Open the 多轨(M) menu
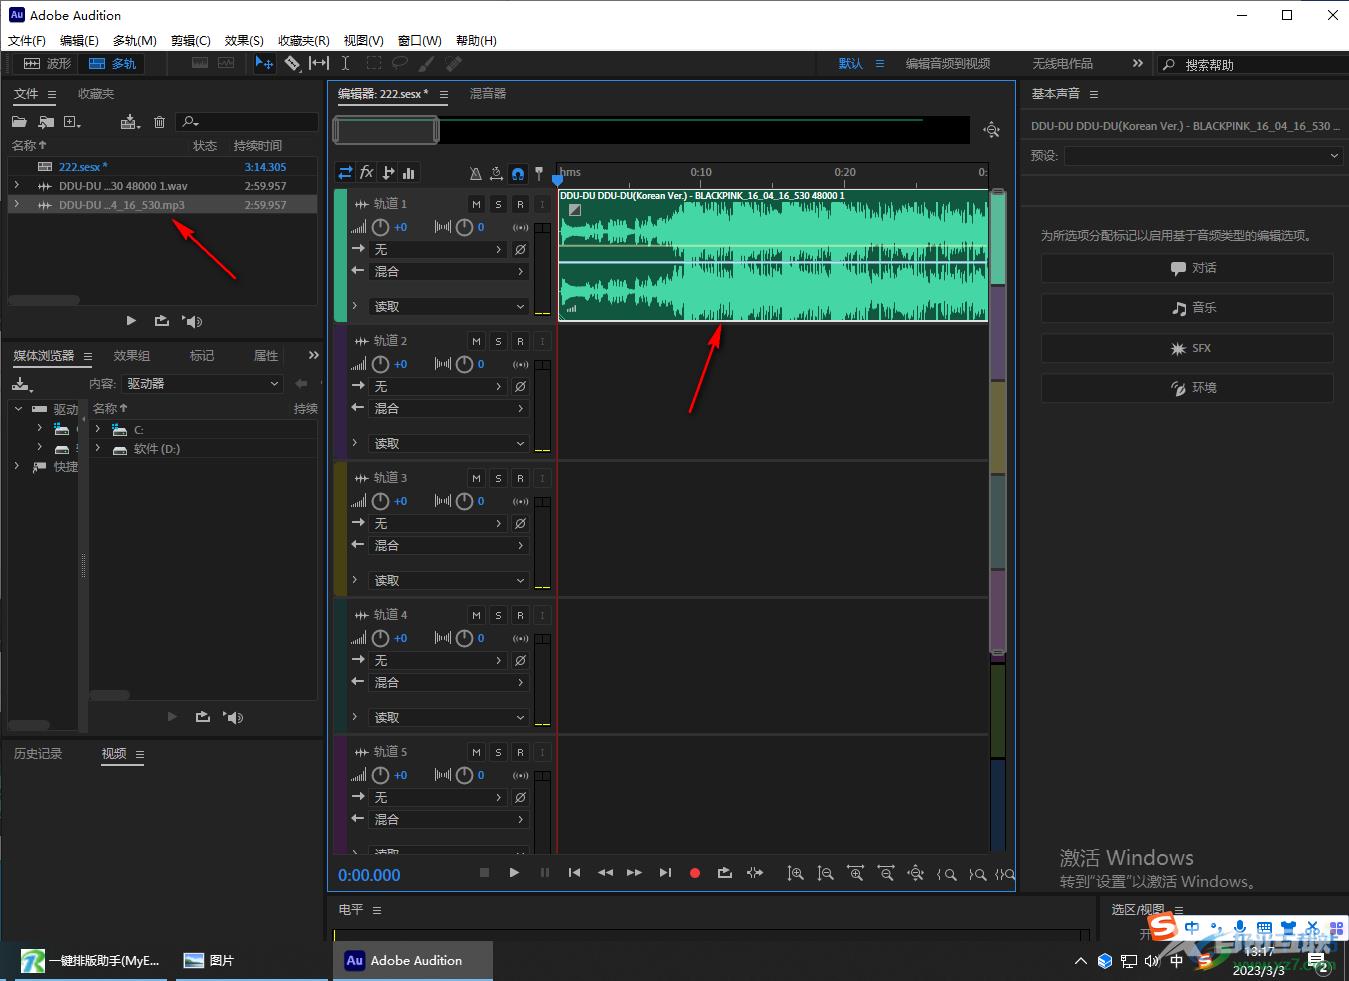The width and height of the screenshot is (1349, 981). (134, 41)
